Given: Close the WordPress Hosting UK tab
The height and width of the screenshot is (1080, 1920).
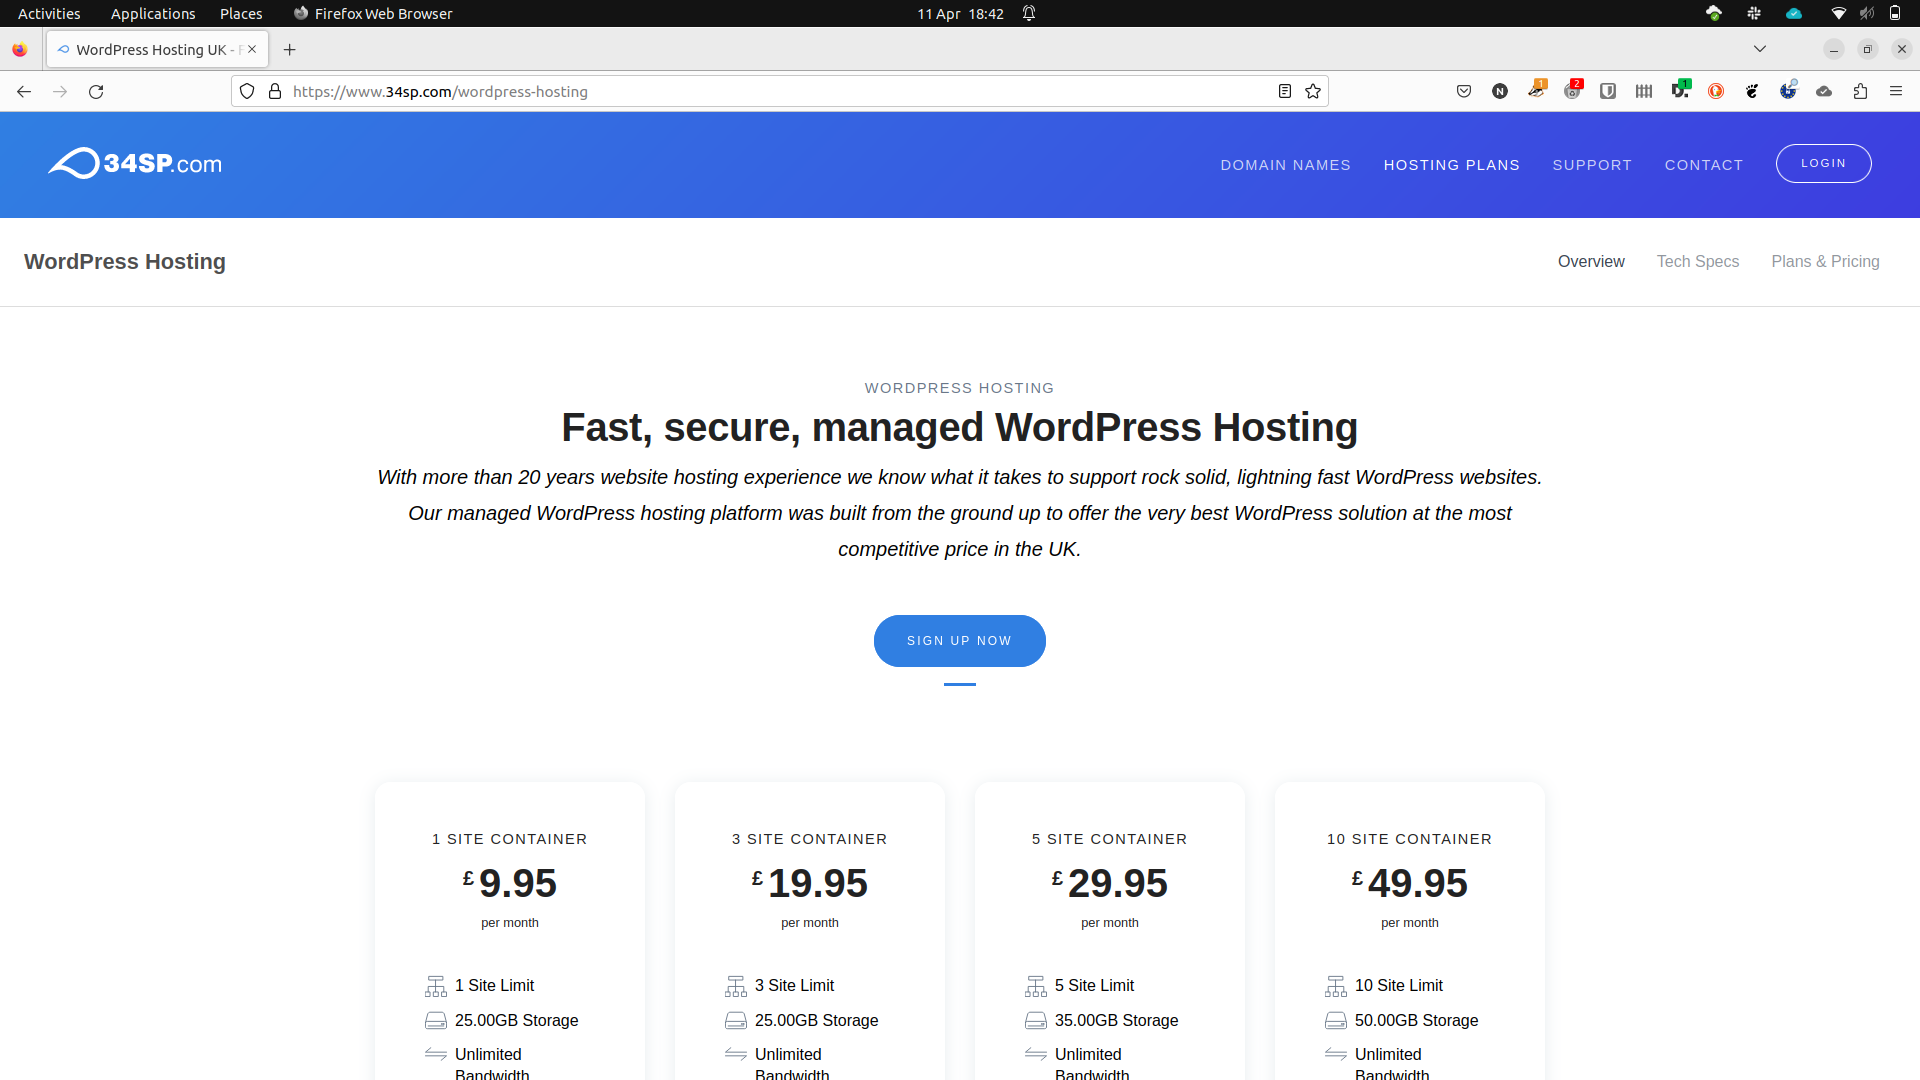Looking at the screenshot, I should tap(252, 49).
